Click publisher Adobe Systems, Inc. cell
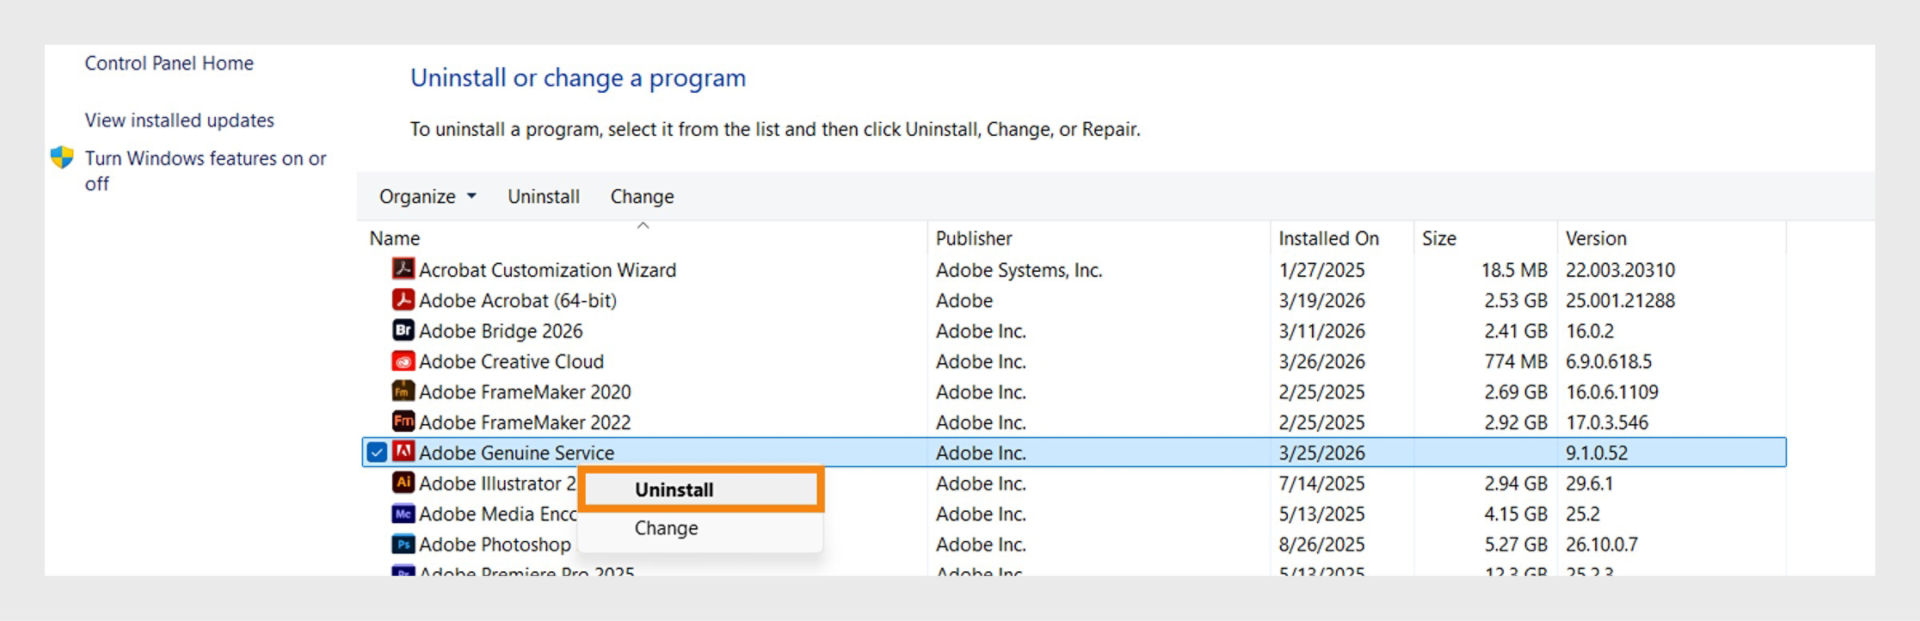The image size is (1920, 621). pyautogui.click(x=1019, y=270)
